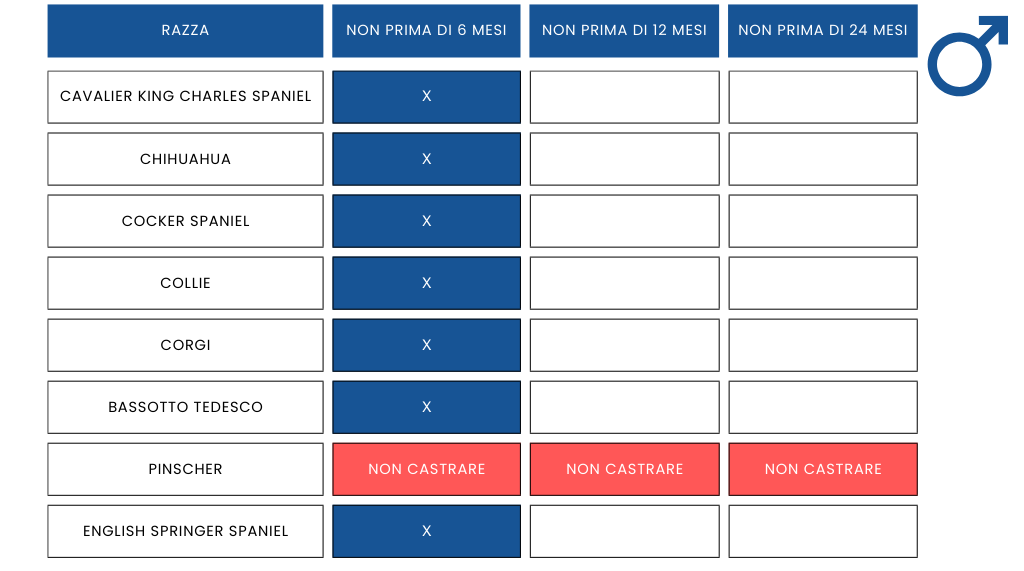Image resolution: width=1024 pixels, height=571 pixels.
Task: Click the Bassotto Tedesco cell
Action: (185, 407)
